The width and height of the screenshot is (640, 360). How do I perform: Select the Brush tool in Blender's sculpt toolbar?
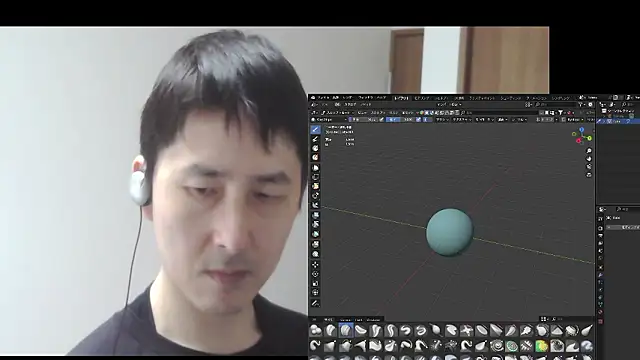(315, 130)
